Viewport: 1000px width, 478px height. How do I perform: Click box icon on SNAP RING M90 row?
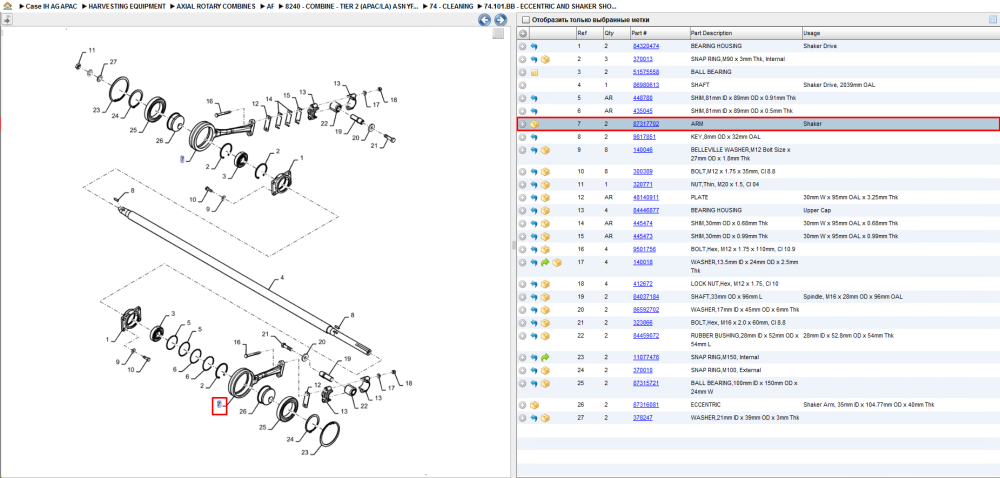546,59
